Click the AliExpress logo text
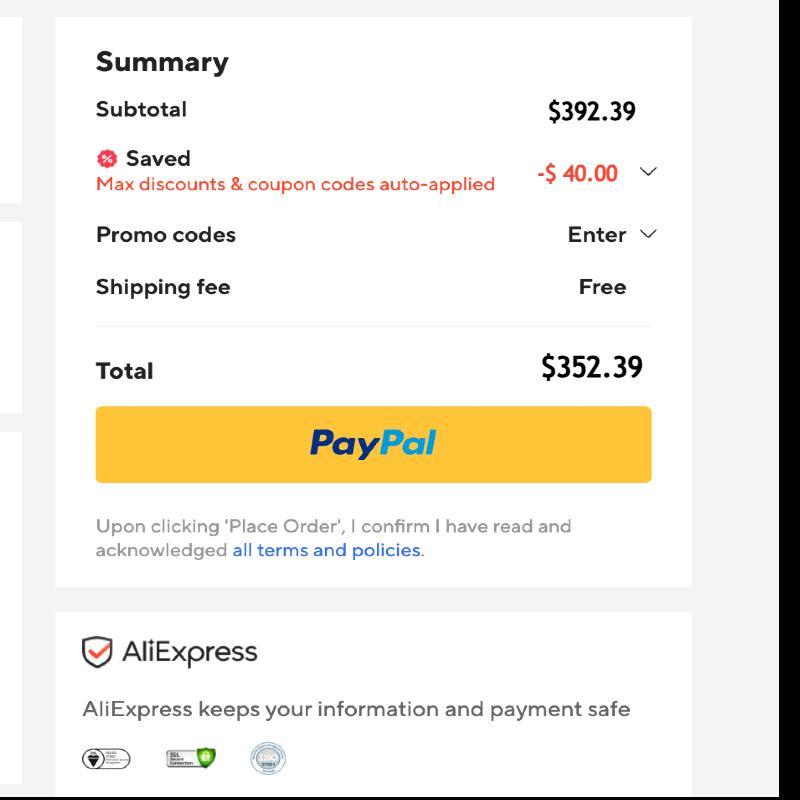 (190, 653)
